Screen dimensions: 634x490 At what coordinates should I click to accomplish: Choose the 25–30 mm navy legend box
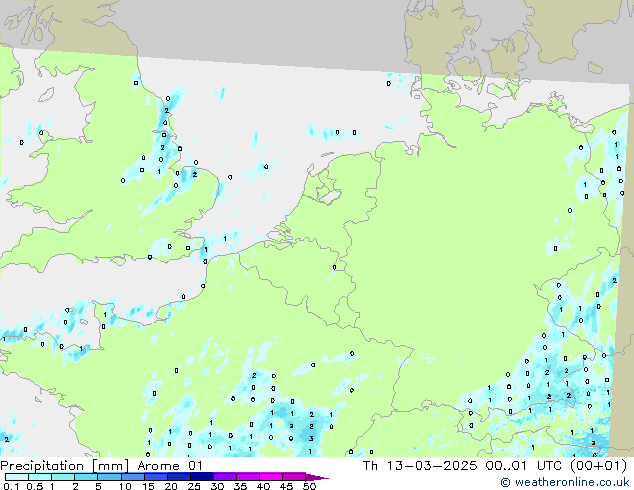[201, 477]
